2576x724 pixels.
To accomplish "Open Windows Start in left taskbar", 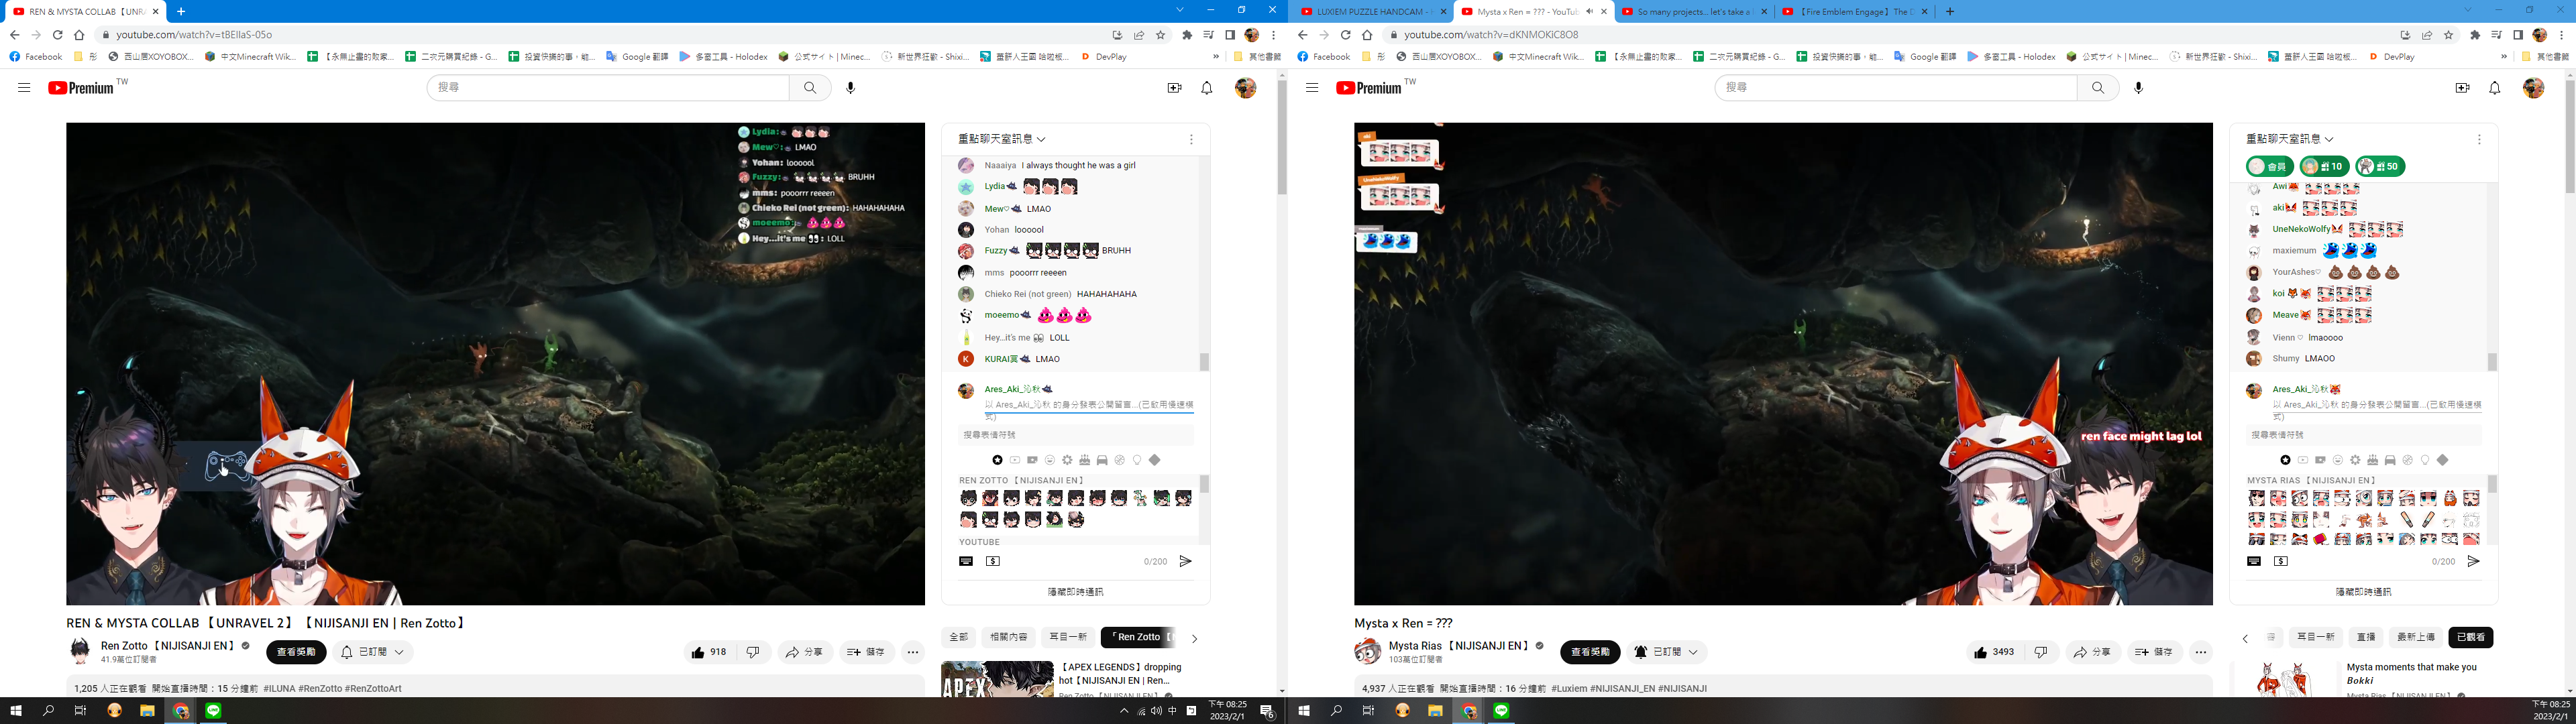I will 15,711.
